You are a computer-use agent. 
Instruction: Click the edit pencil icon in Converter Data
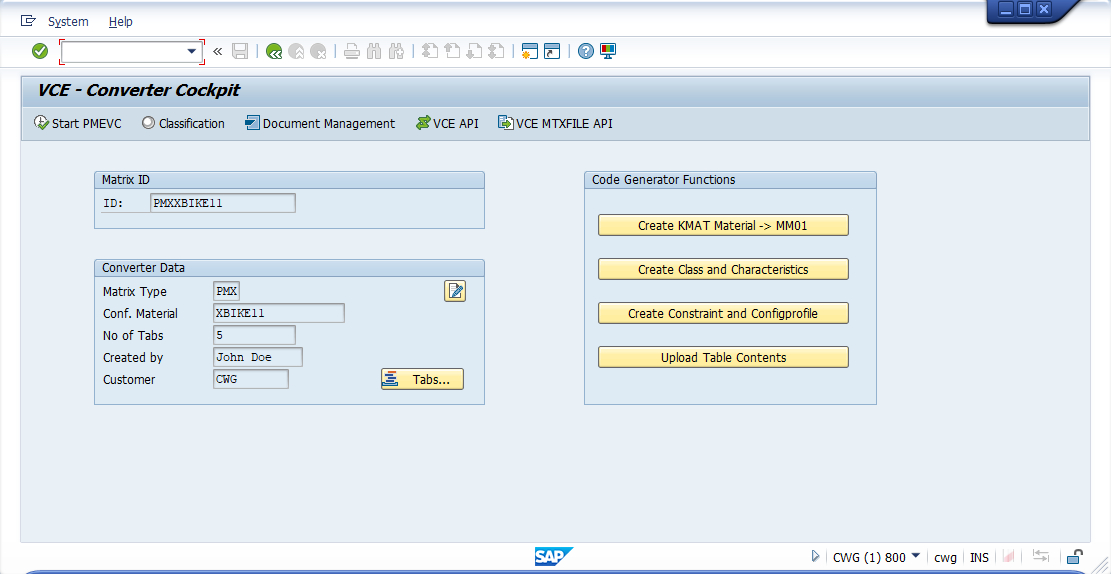455,291
